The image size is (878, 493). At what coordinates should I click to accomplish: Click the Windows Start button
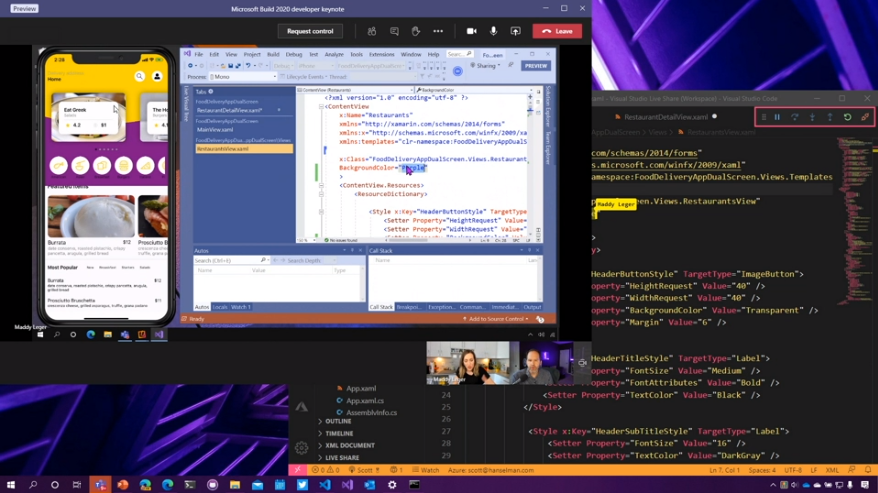coord(11,485)
